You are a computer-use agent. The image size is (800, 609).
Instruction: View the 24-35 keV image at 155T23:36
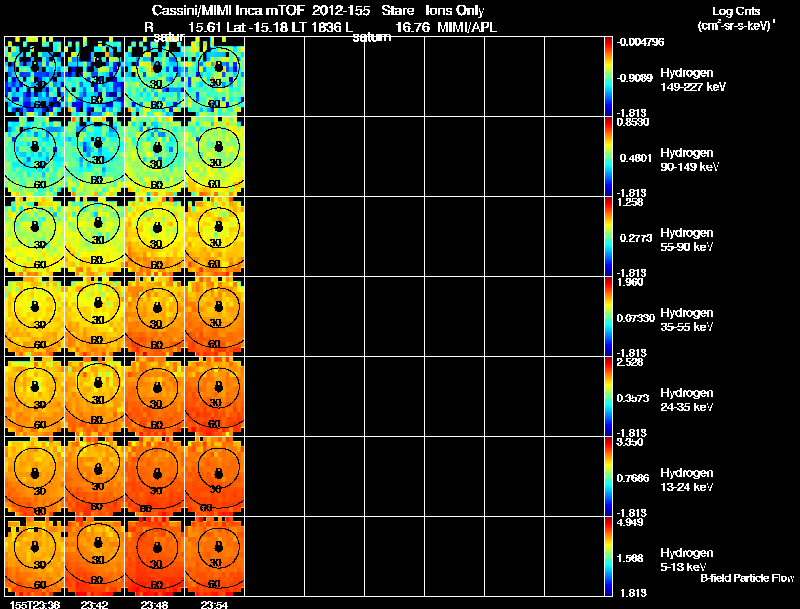click(35, 396)
